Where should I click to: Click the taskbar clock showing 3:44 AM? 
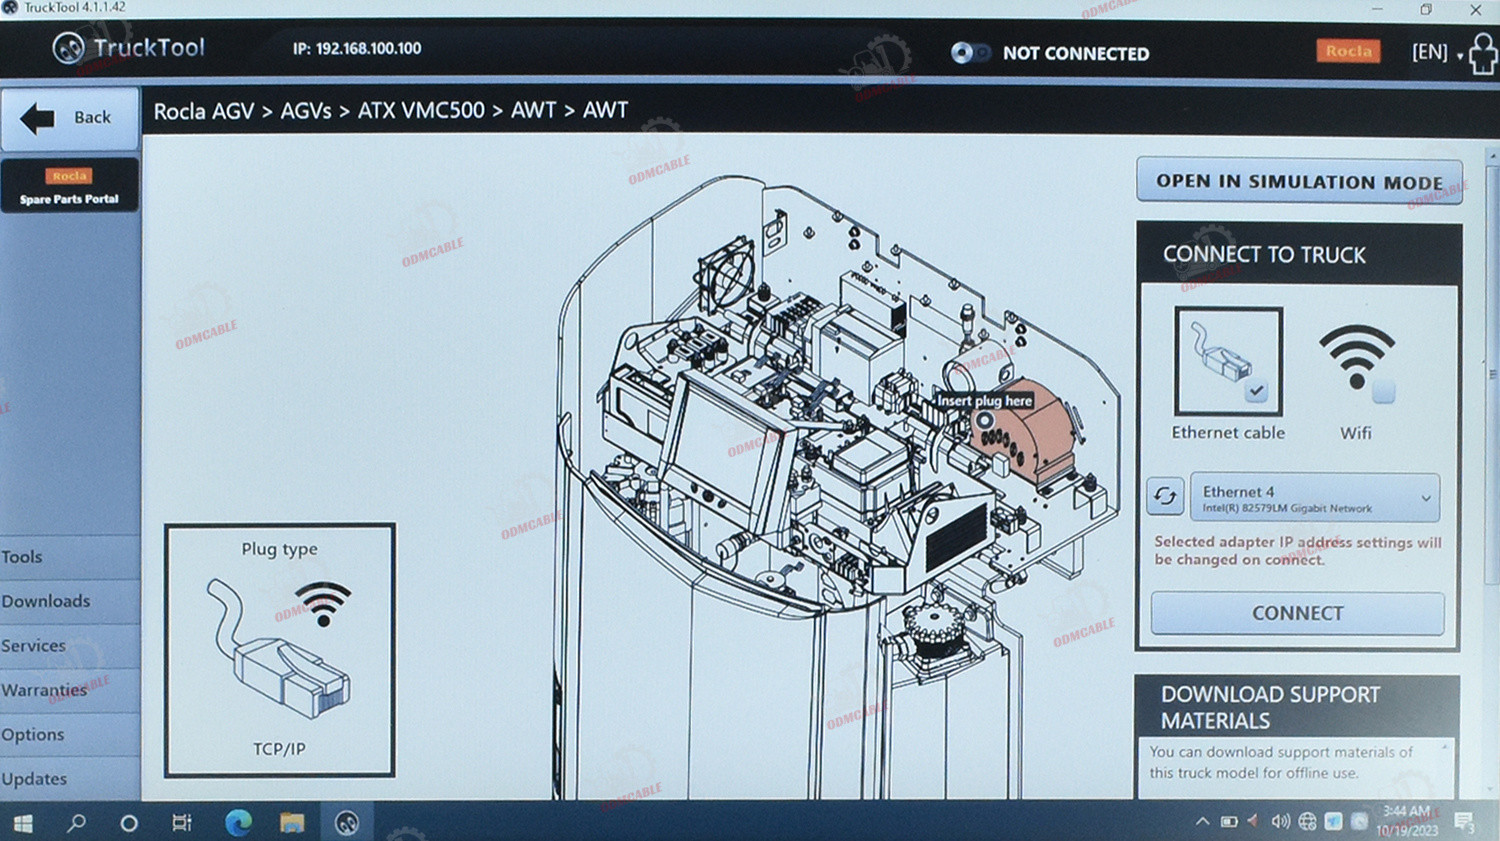[x=1407, y=821]
